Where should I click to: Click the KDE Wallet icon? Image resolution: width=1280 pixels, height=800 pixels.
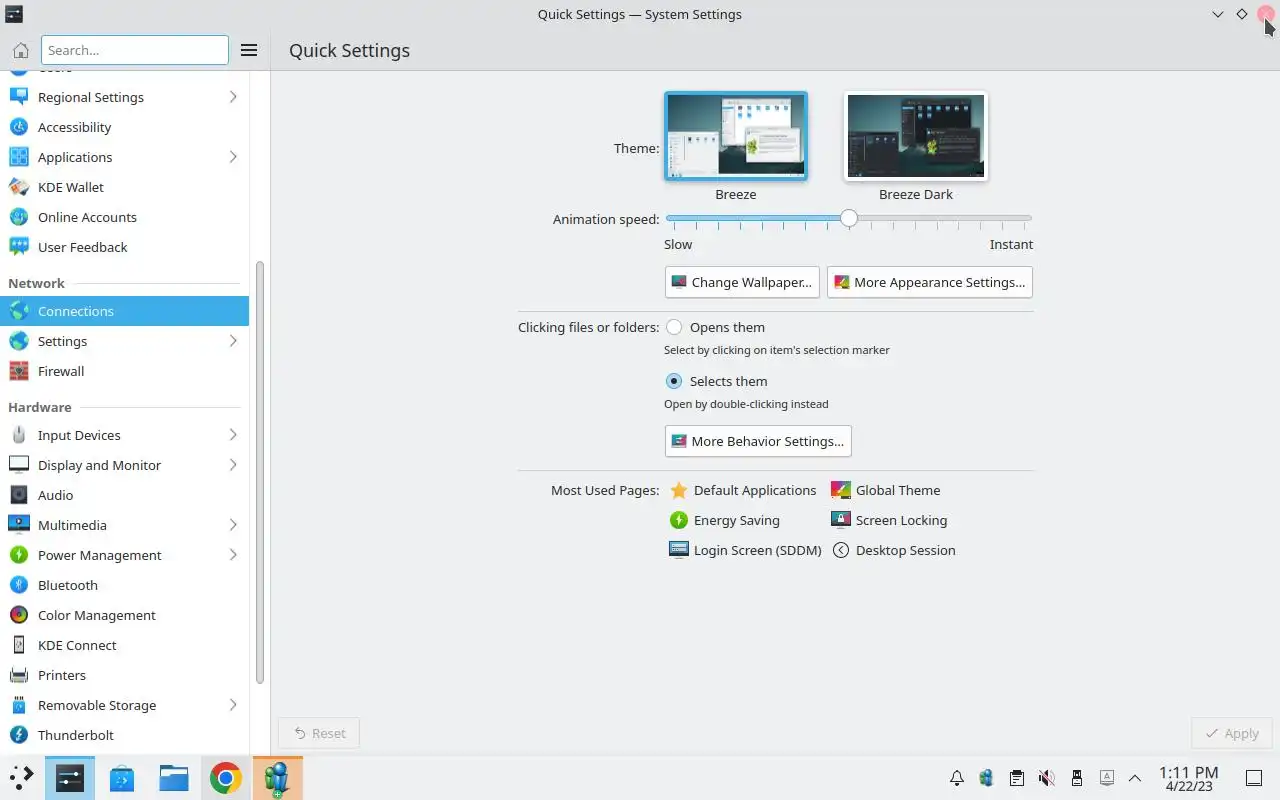[18, 187]
